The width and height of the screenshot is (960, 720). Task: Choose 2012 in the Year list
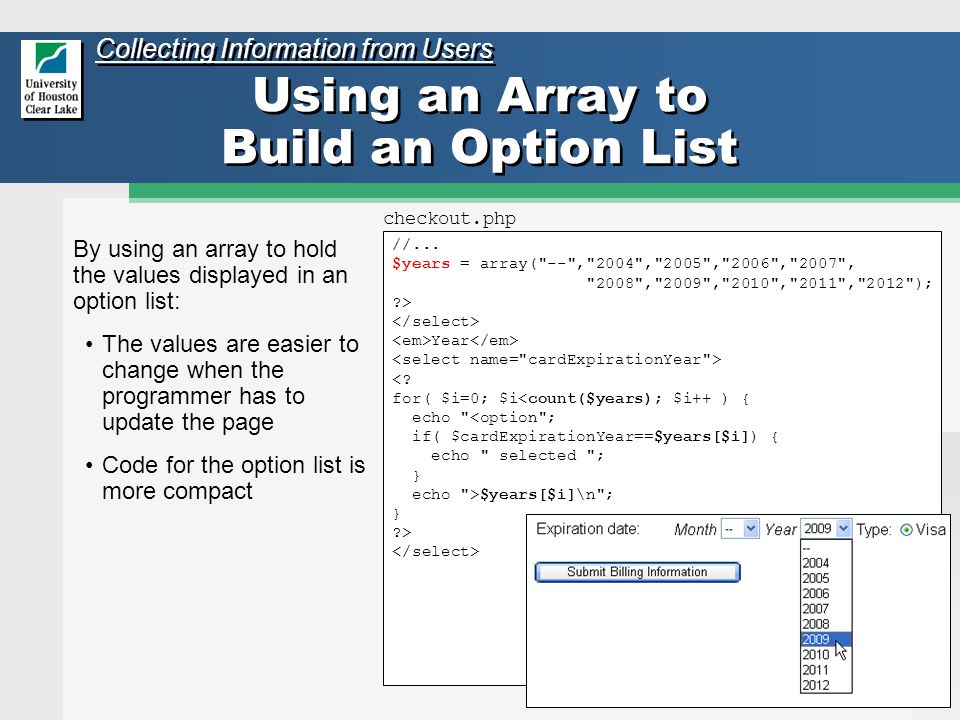[x=825, y=685]
